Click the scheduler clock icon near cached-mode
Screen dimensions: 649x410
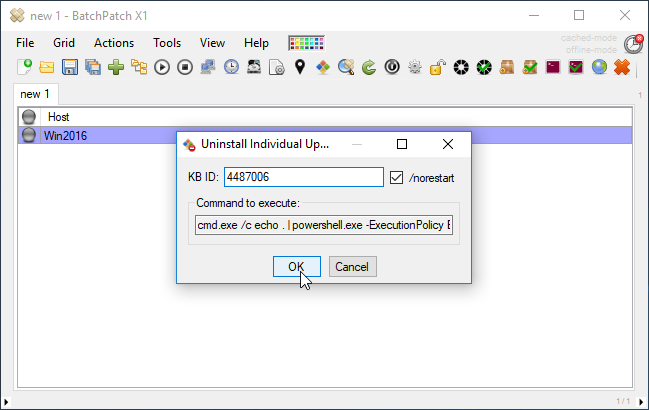(x=634, y=44)
